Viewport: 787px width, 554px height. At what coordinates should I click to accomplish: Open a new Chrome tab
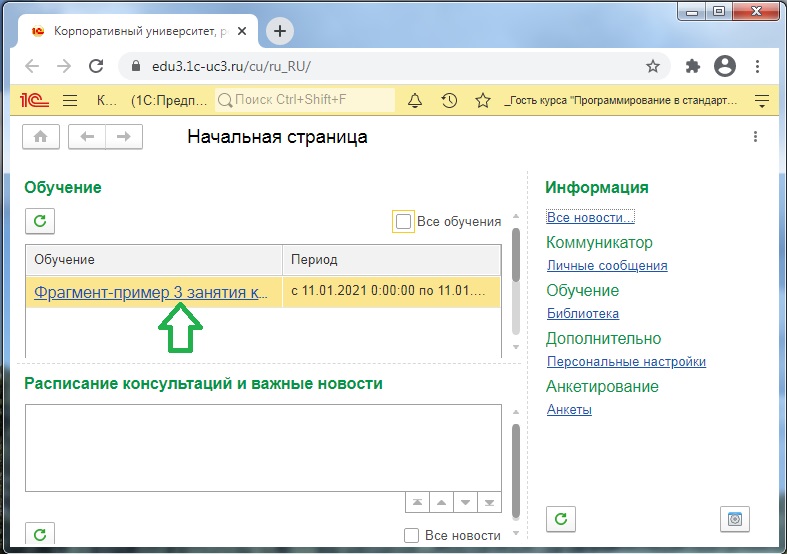point(280,31)
